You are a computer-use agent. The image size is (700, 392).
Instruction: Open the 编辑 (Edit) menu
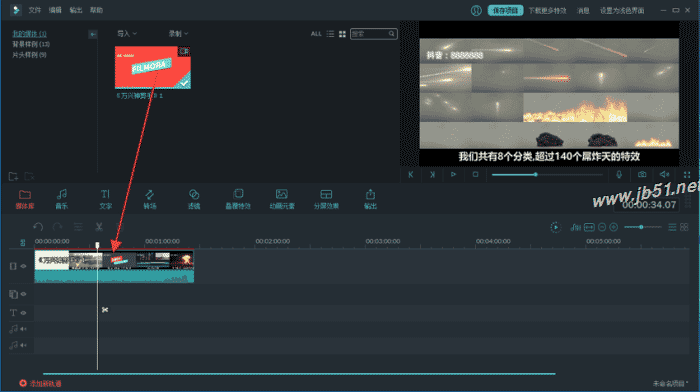(55, 10)
